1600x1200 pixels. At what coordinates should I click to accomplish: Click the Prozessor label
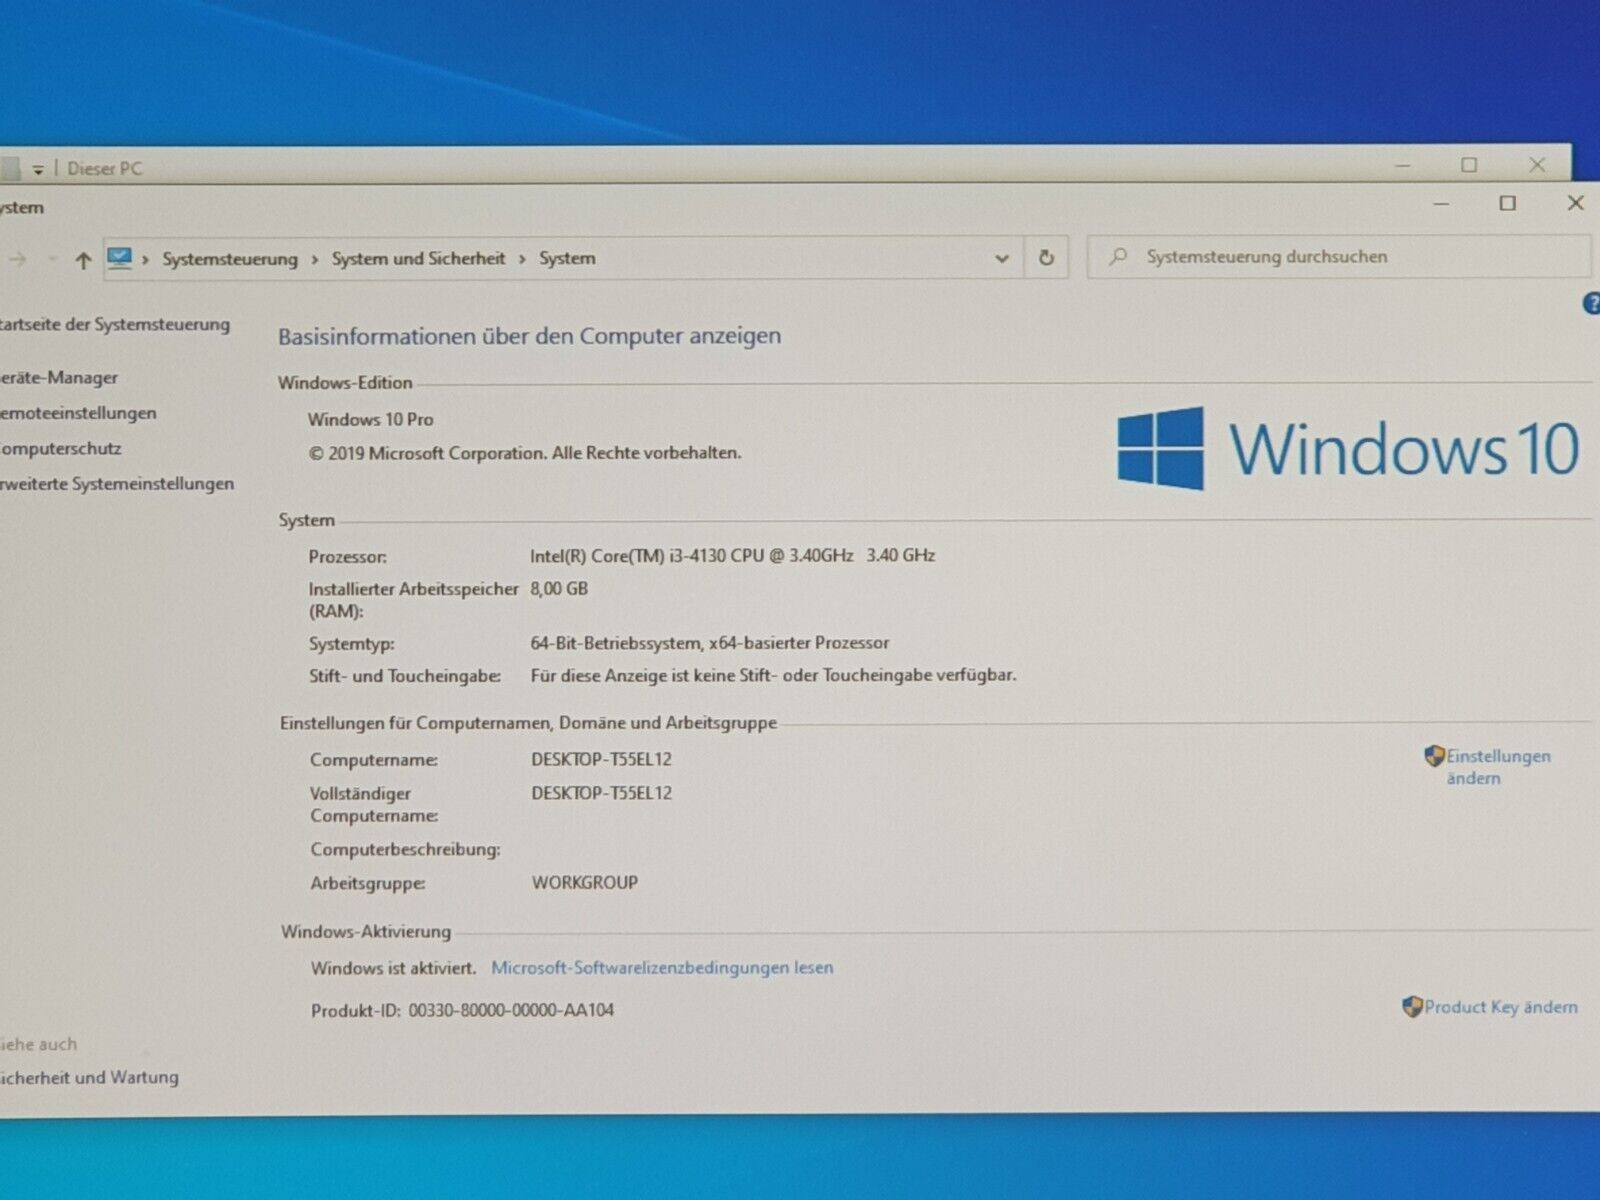[347, 557]
